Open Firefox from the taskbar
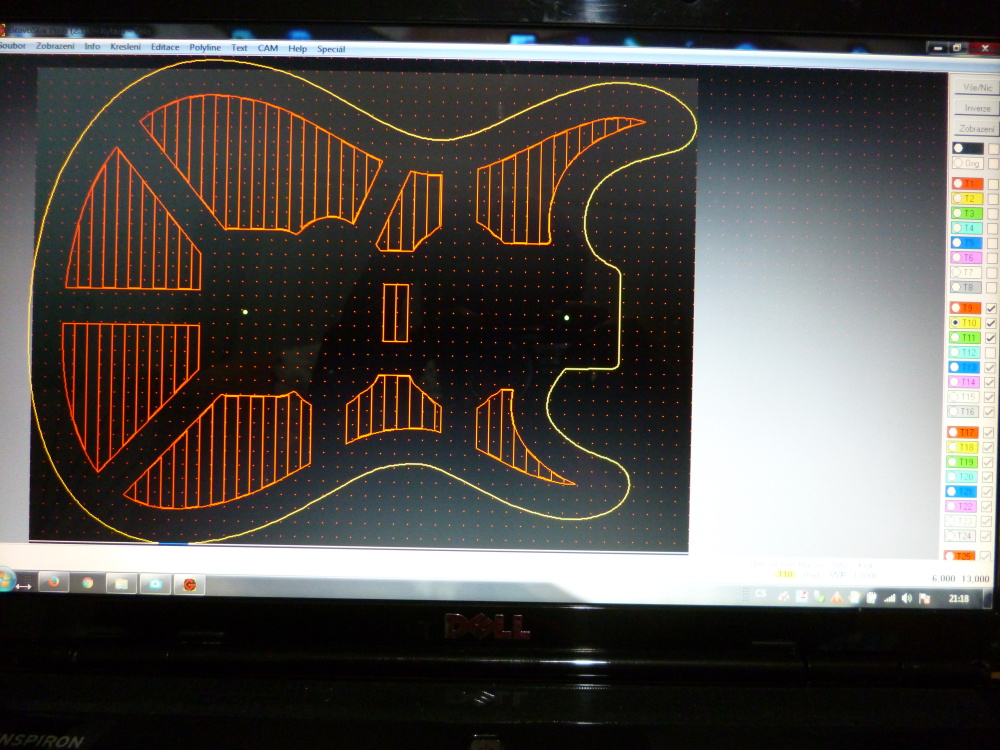 (x=53, y=583)
